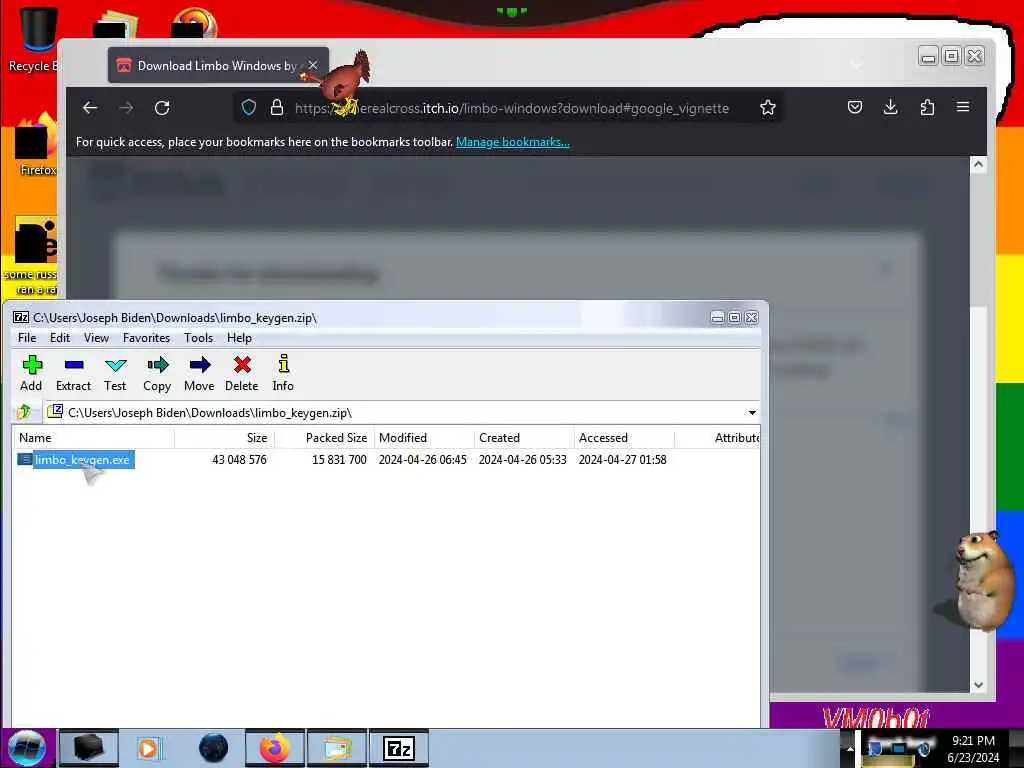This screenshot has height=768, width=1024.
Task: Open the File menu in 7-Zip
Action: (x=27, y=338)
